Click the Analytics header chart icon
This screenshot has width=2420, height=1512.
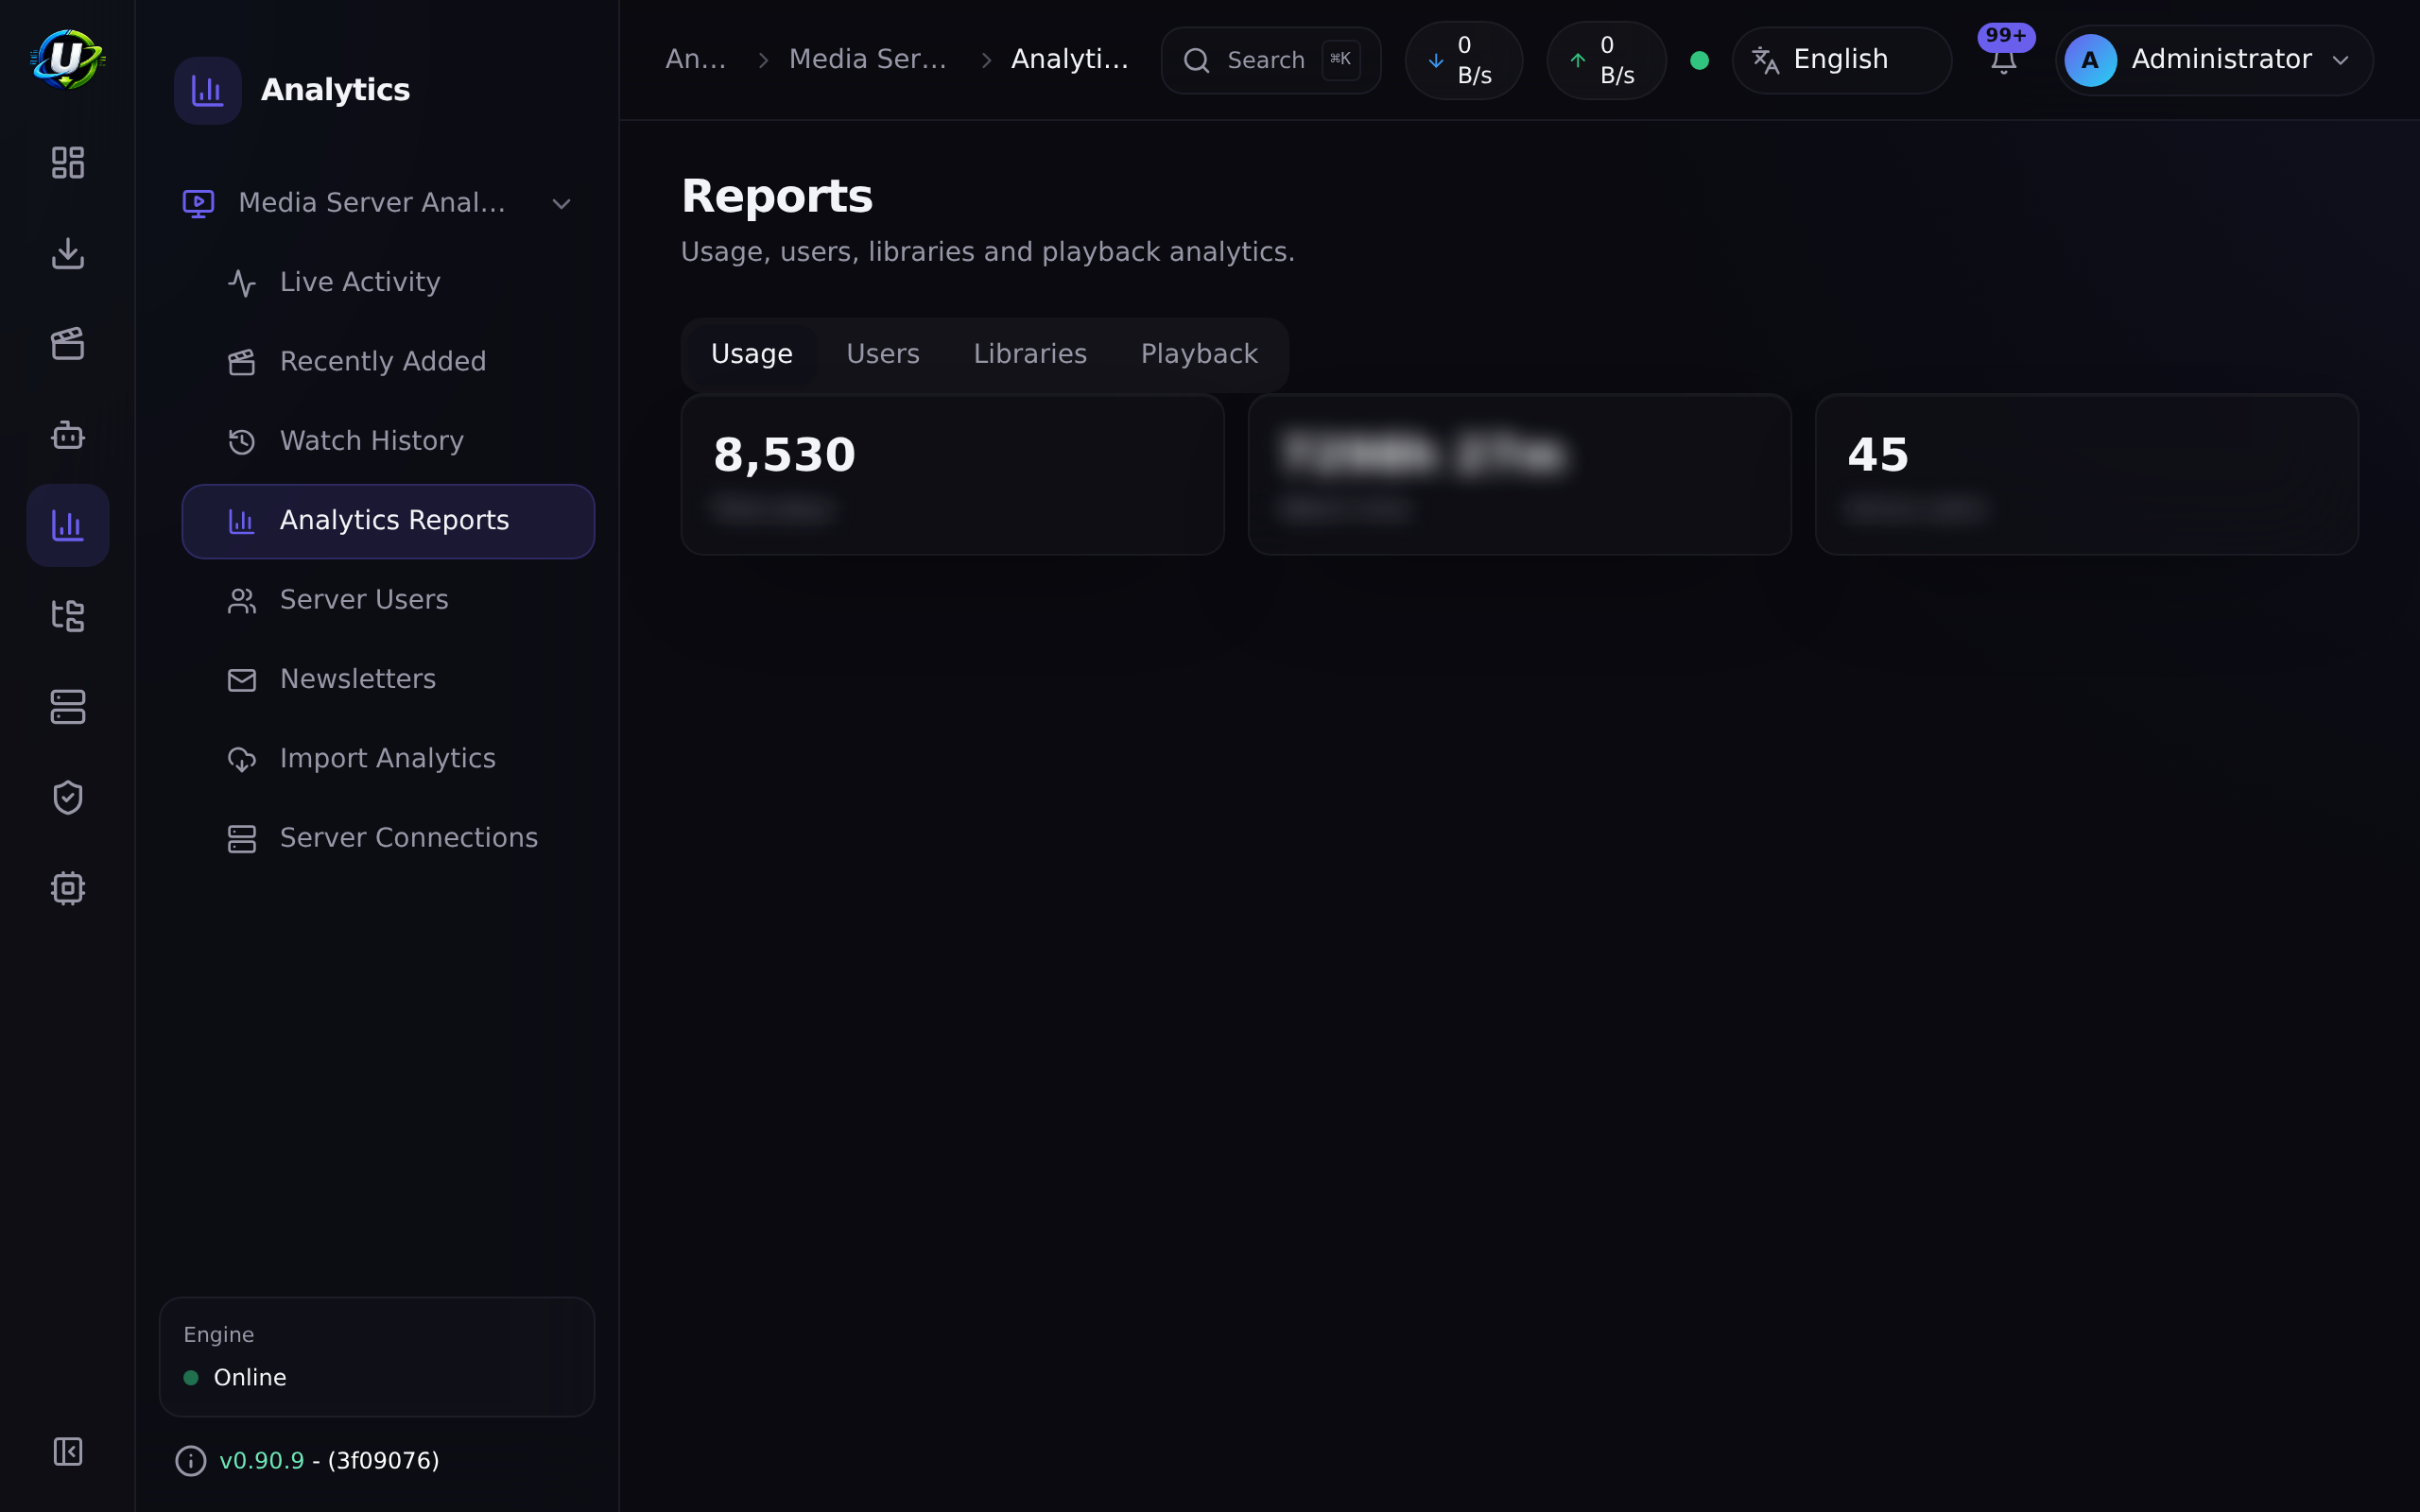click(208, 90)
